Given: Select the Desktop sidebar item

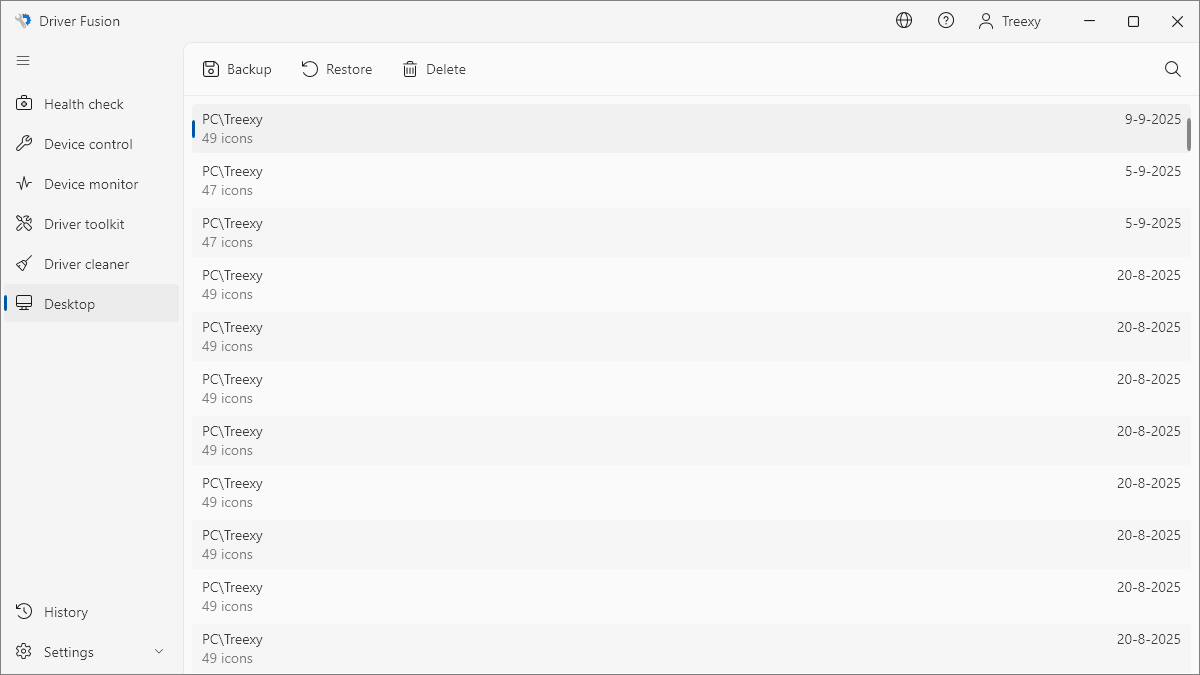Looking at the screenshot, I should [70, 304].
